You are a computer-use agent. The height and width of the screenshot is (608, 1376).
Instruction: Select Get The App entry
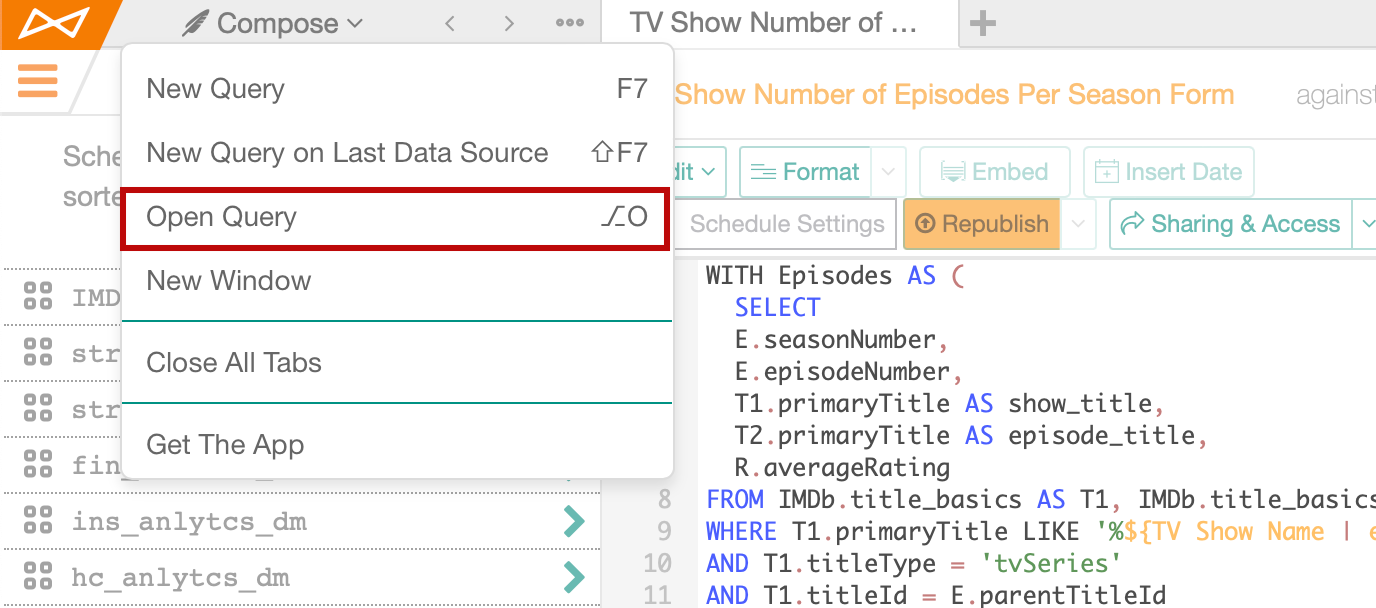point(397,444)
